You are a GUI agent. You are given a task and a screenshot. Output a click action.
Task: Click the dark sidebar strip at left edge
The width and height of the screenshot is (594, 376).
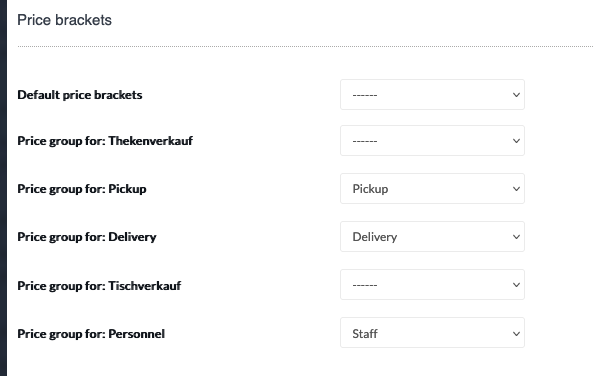pyautogui.click(x=3, y=188)
